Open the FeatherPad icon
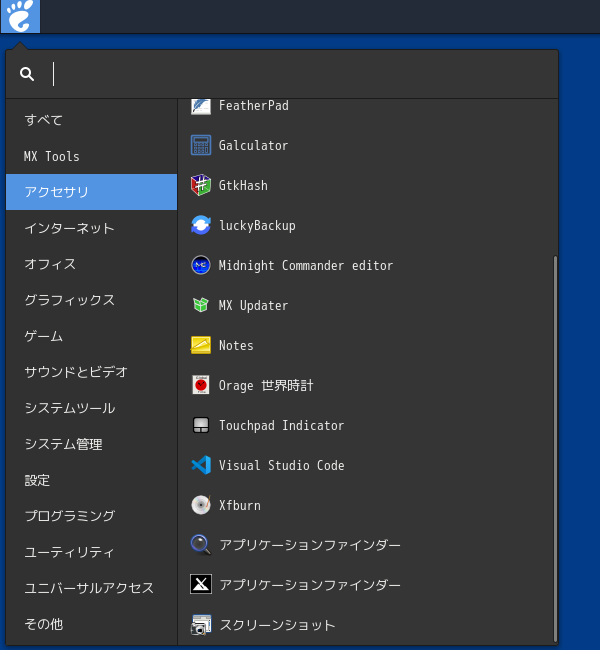Image resolution: width=600 pixels, height=650 pixels. [201, 106]
